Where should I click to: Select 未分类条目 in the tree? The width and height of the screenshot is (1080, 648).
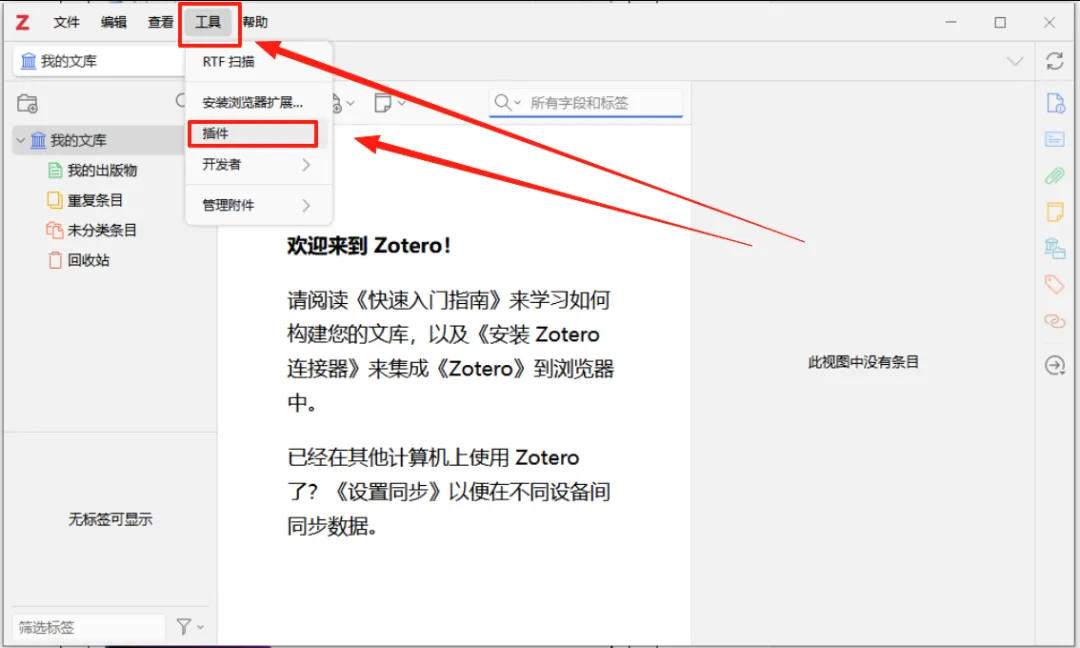click(x=102, y=230)
